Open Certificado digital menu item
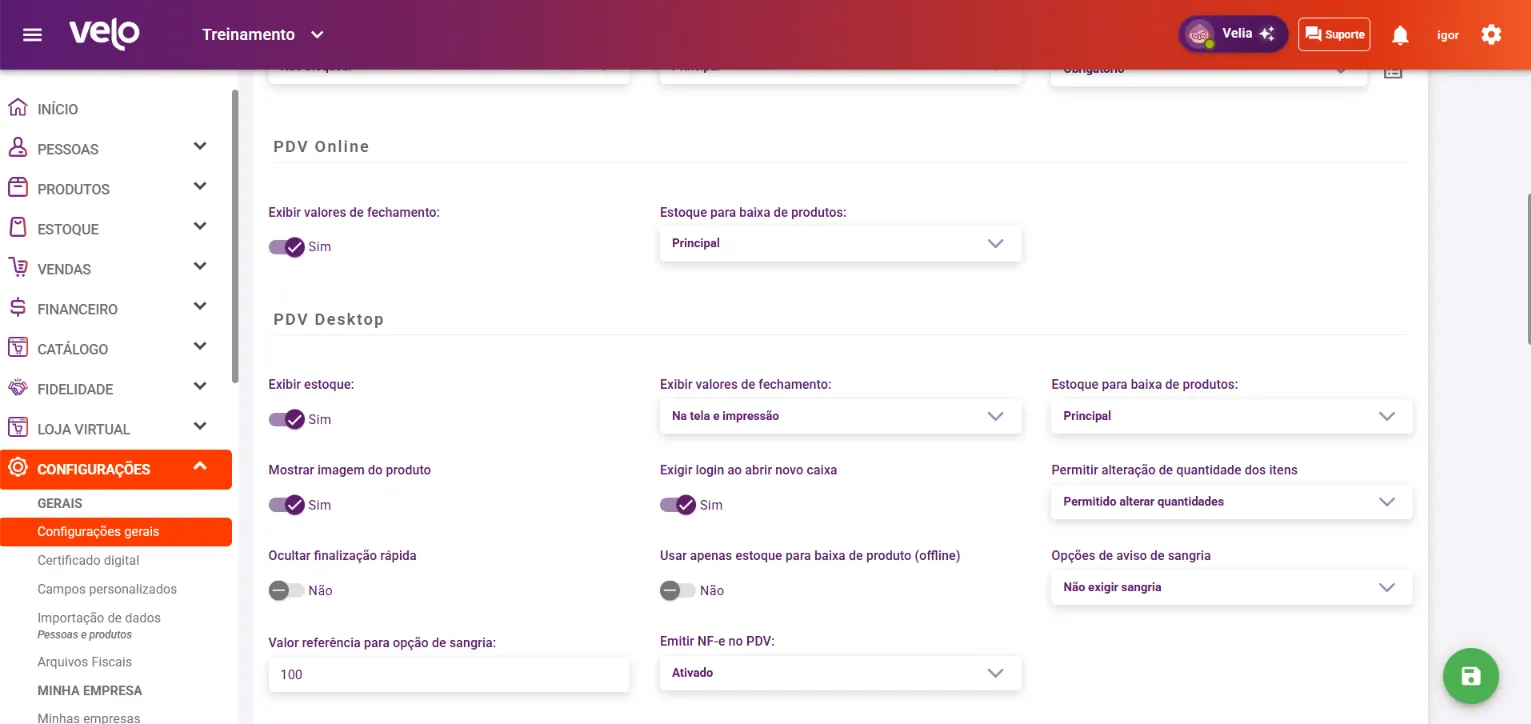This screenshot has width=1531, height=724. click(88, 561)
